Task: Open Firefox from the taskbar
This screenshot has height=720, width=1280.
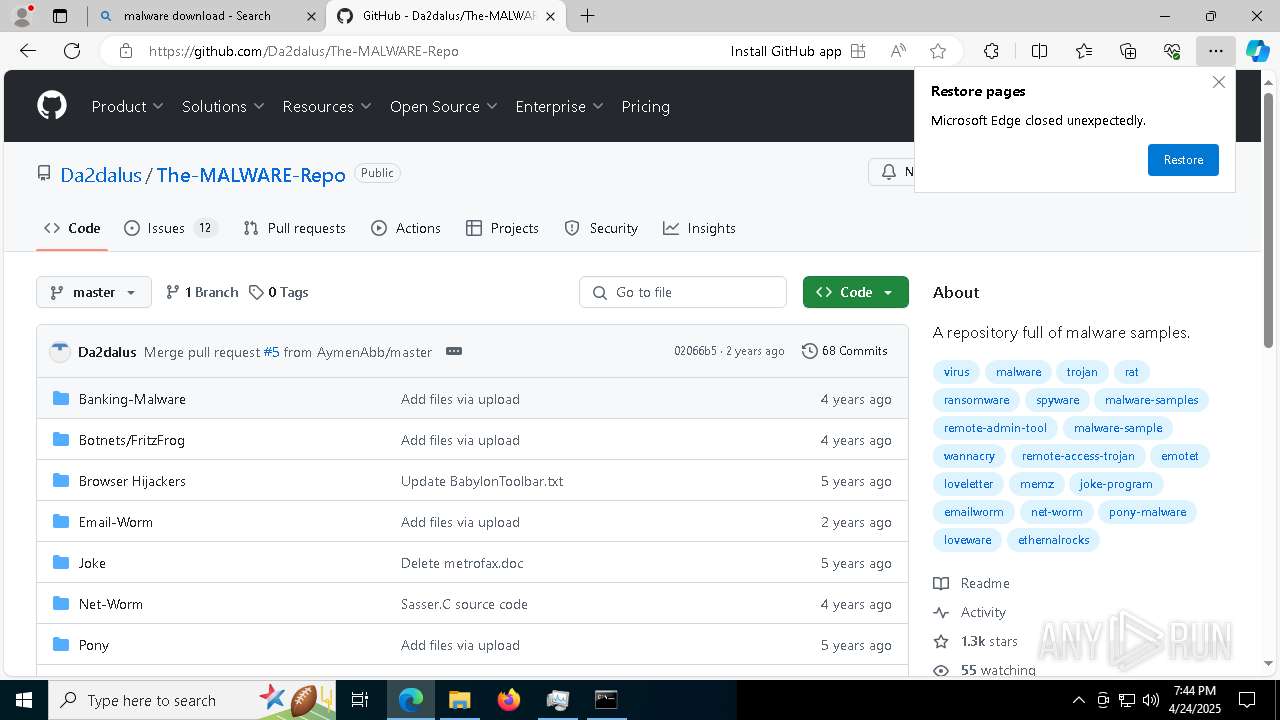Action: point(509,700)
